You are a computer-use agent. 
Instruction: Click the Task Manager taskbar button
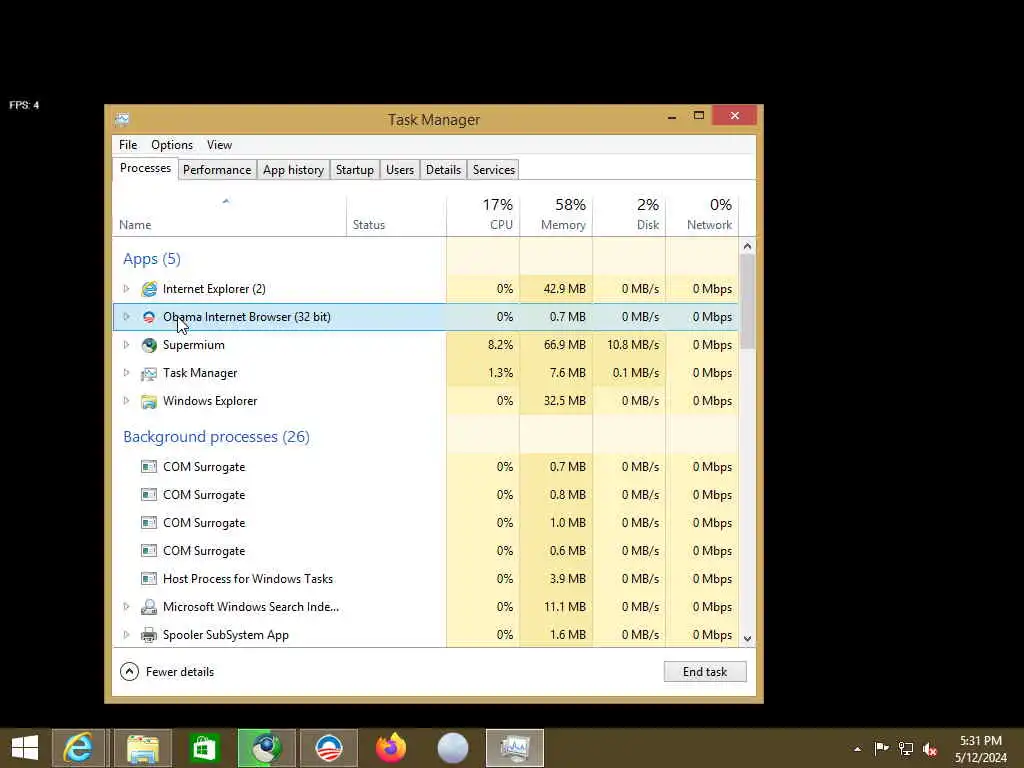515,748
